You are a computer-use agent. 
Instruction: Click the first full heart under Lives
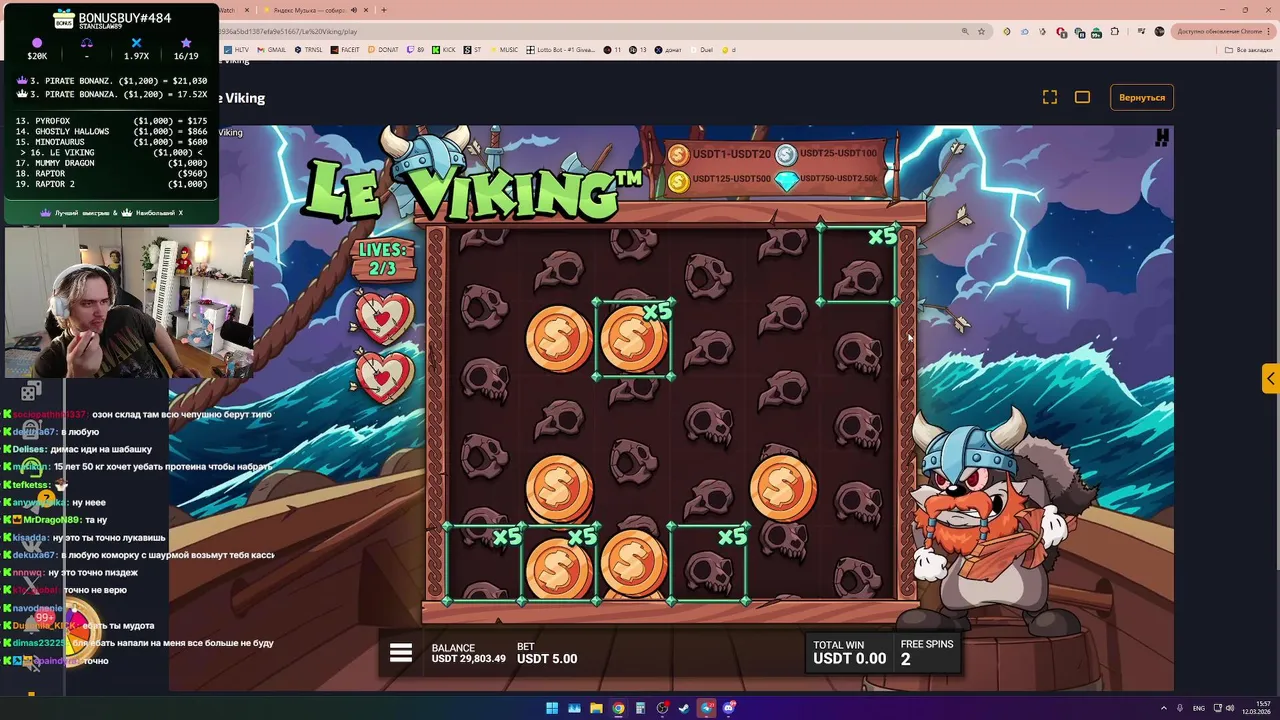coord(384,317)
